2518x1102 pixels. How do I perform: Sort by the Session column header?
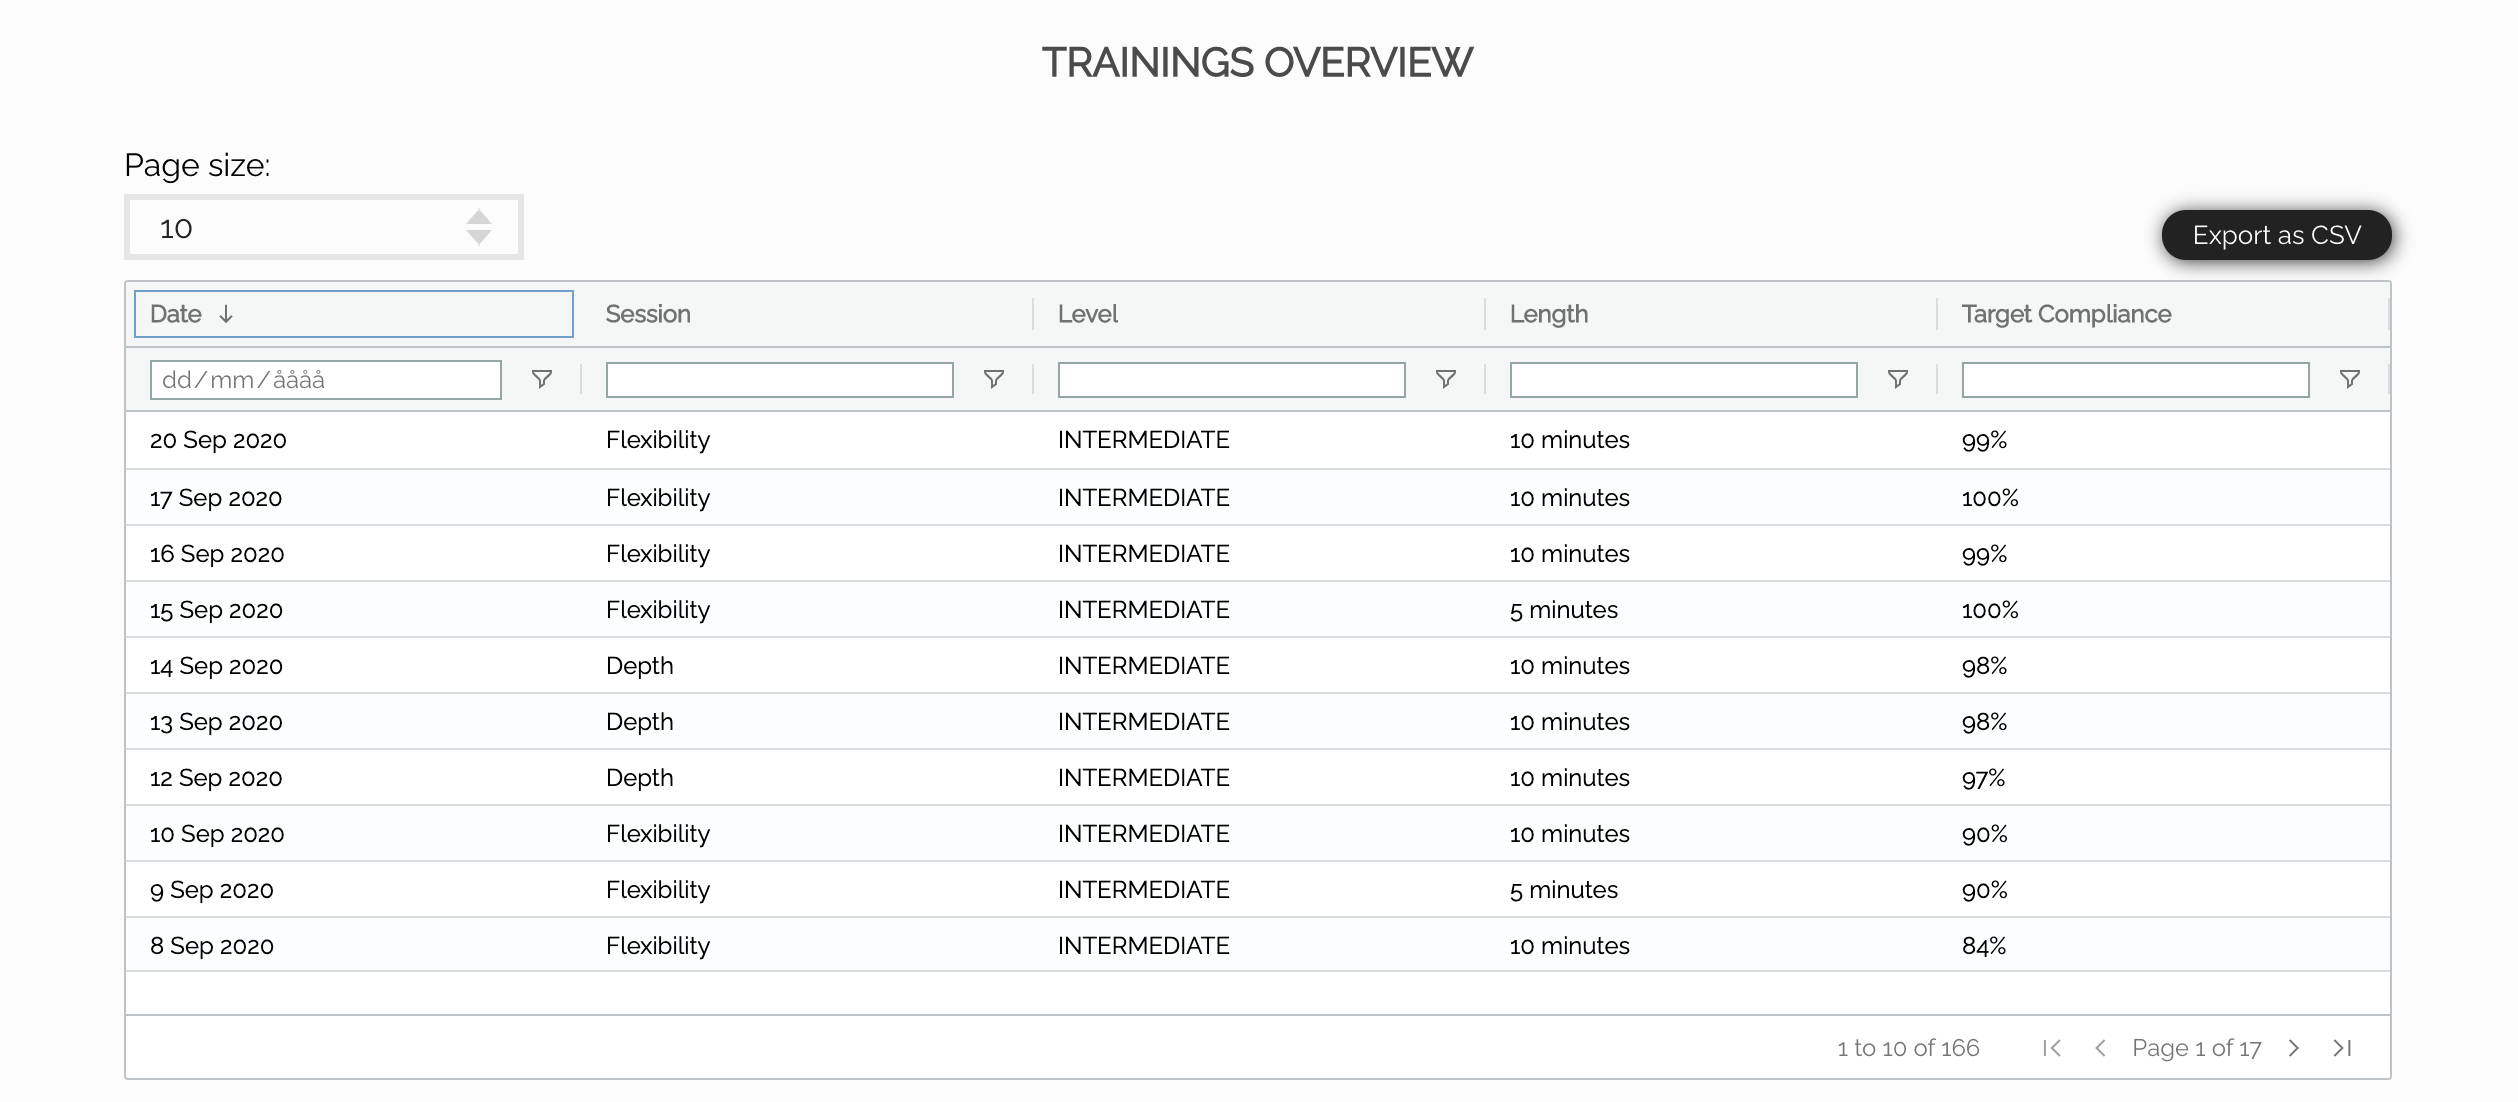tap(648, 314)
